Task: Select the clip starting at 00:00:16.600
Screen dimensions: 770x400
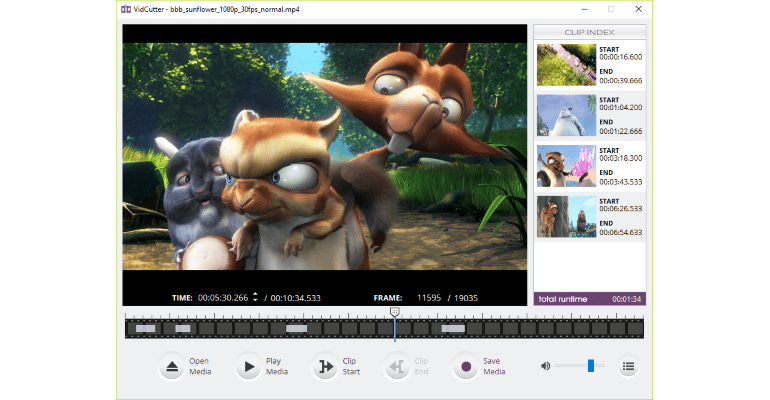Action: pos(589,65)
